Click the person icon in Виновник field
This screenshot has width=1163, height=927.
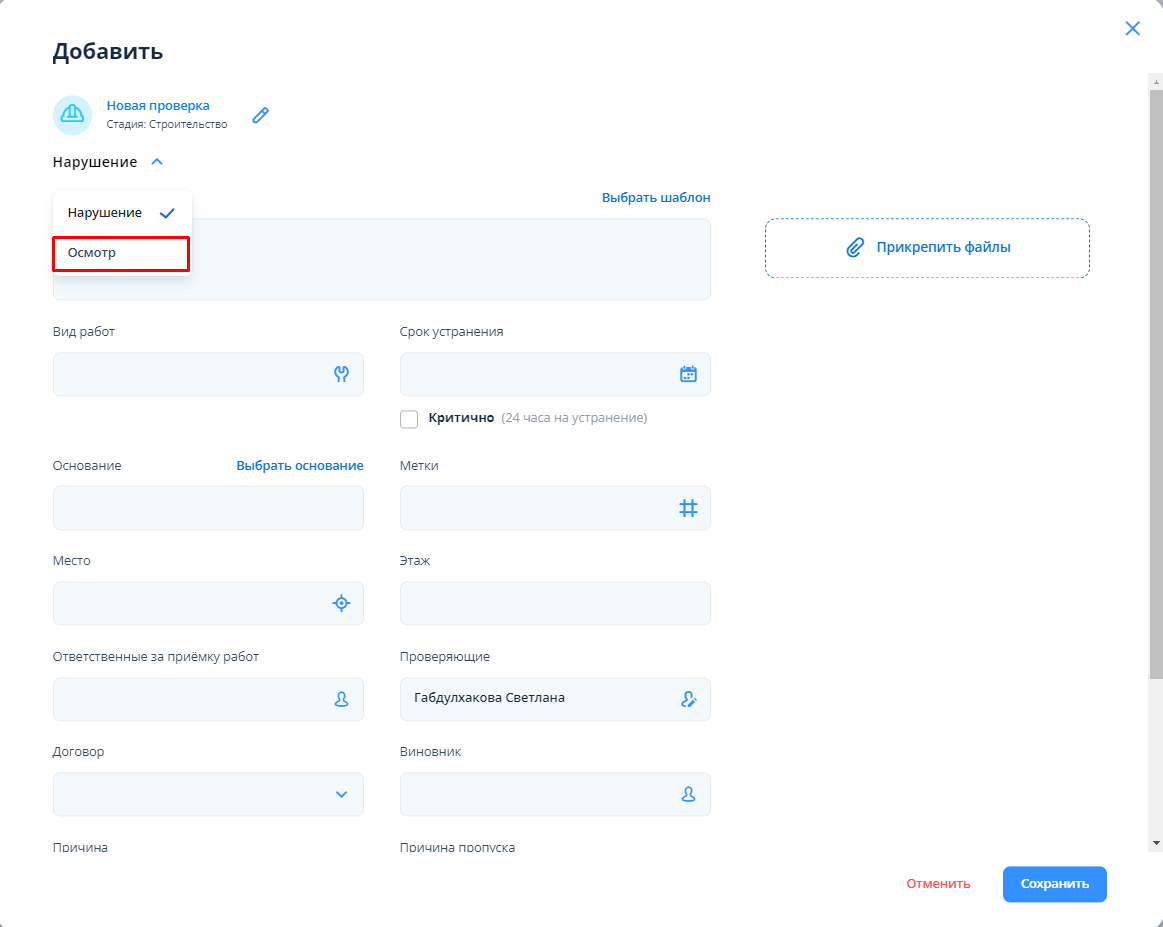coord(688,794)
